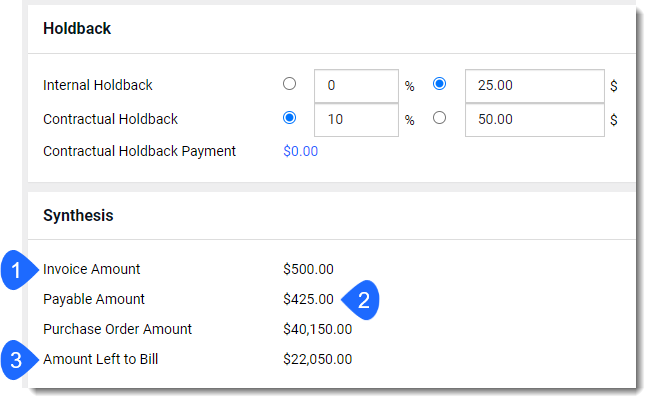Click callout marker number 3
The height and width of the screenshot is (403, 651).
click(17, 360)
